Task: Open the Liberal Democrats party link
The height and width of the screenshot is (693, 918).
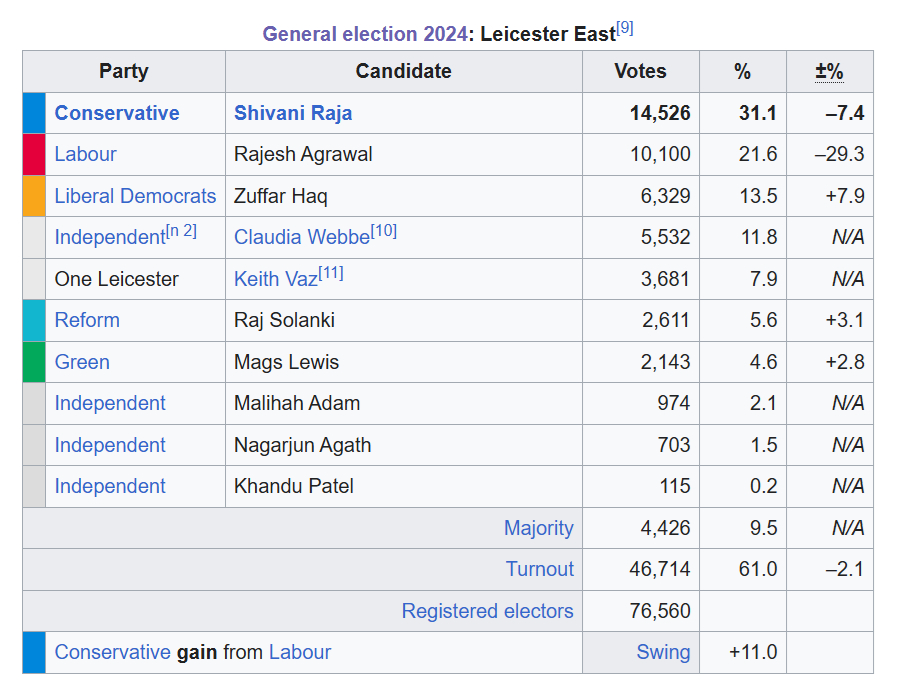Action: (x=135, y=196)
